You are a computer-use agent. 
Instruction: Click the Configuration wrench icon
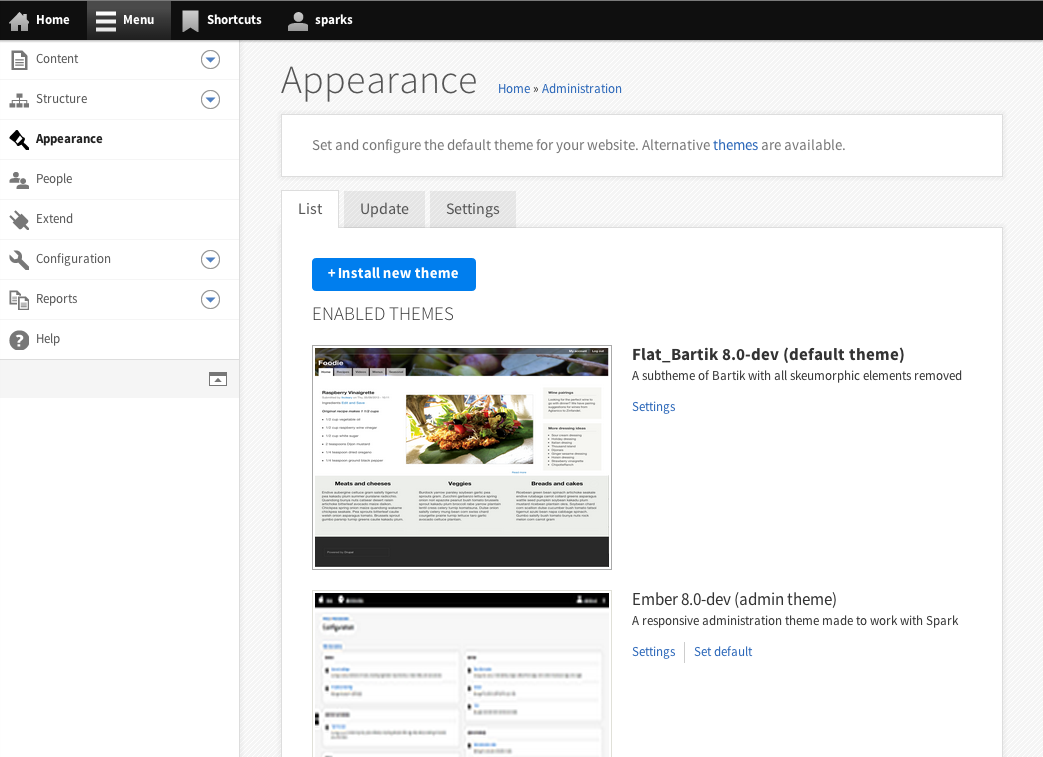click(x=19, y=259)
